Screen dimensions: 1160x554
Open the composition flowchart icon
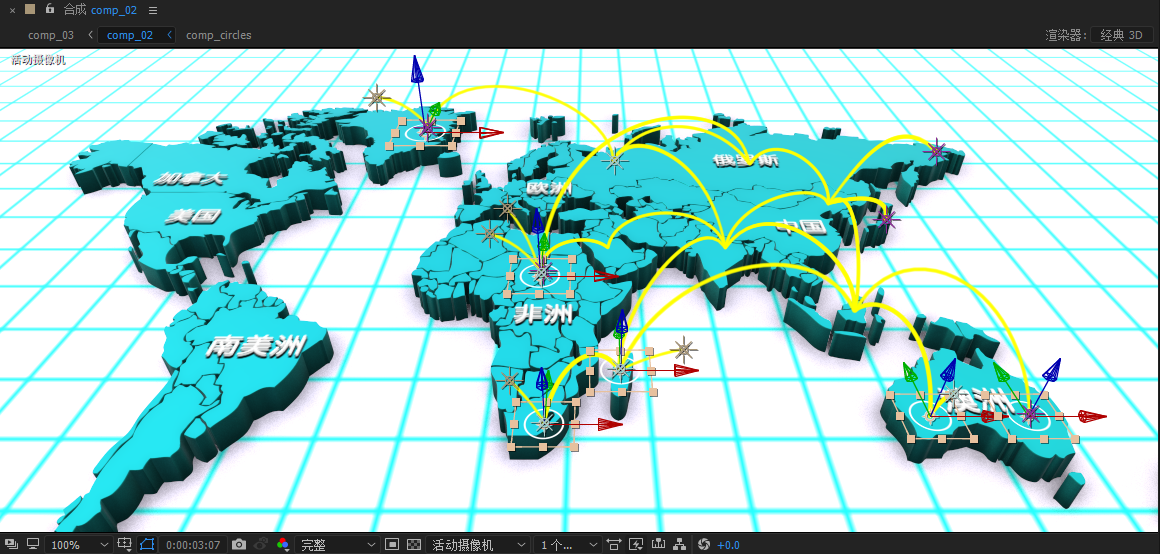(x=680, y=544)
